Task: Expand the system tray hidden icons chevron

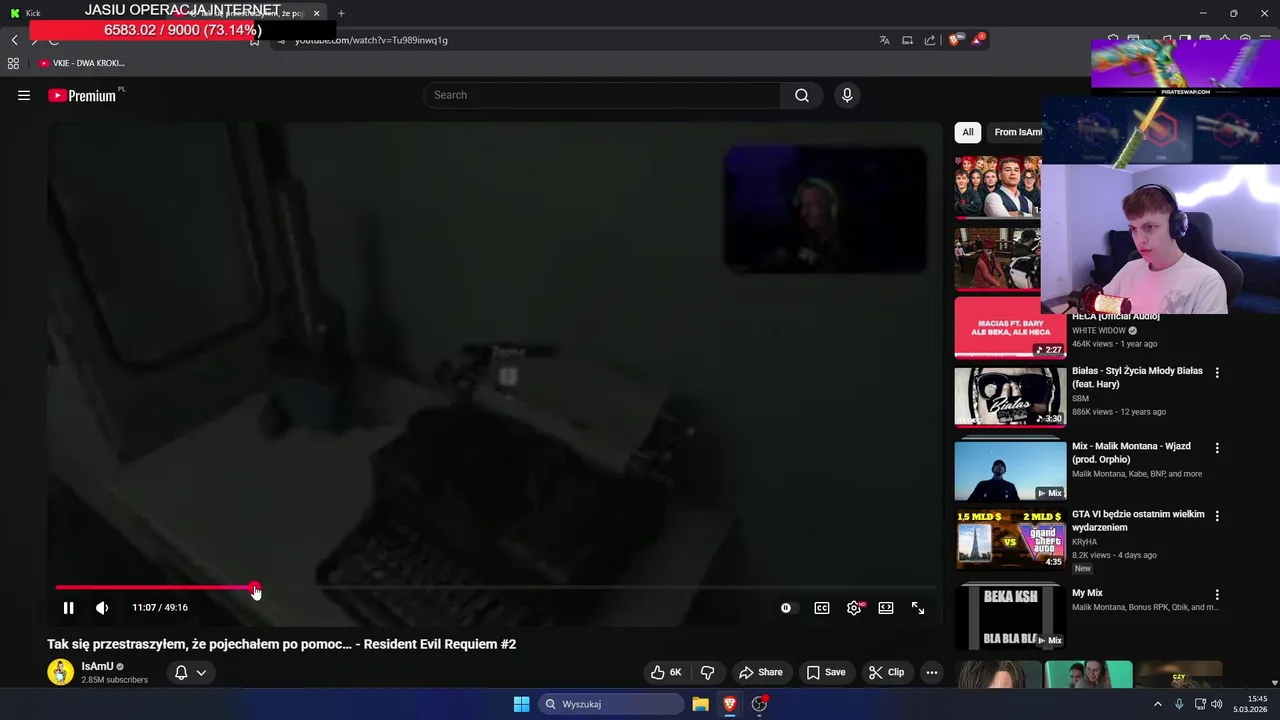Action: (x=1158, y=704)
